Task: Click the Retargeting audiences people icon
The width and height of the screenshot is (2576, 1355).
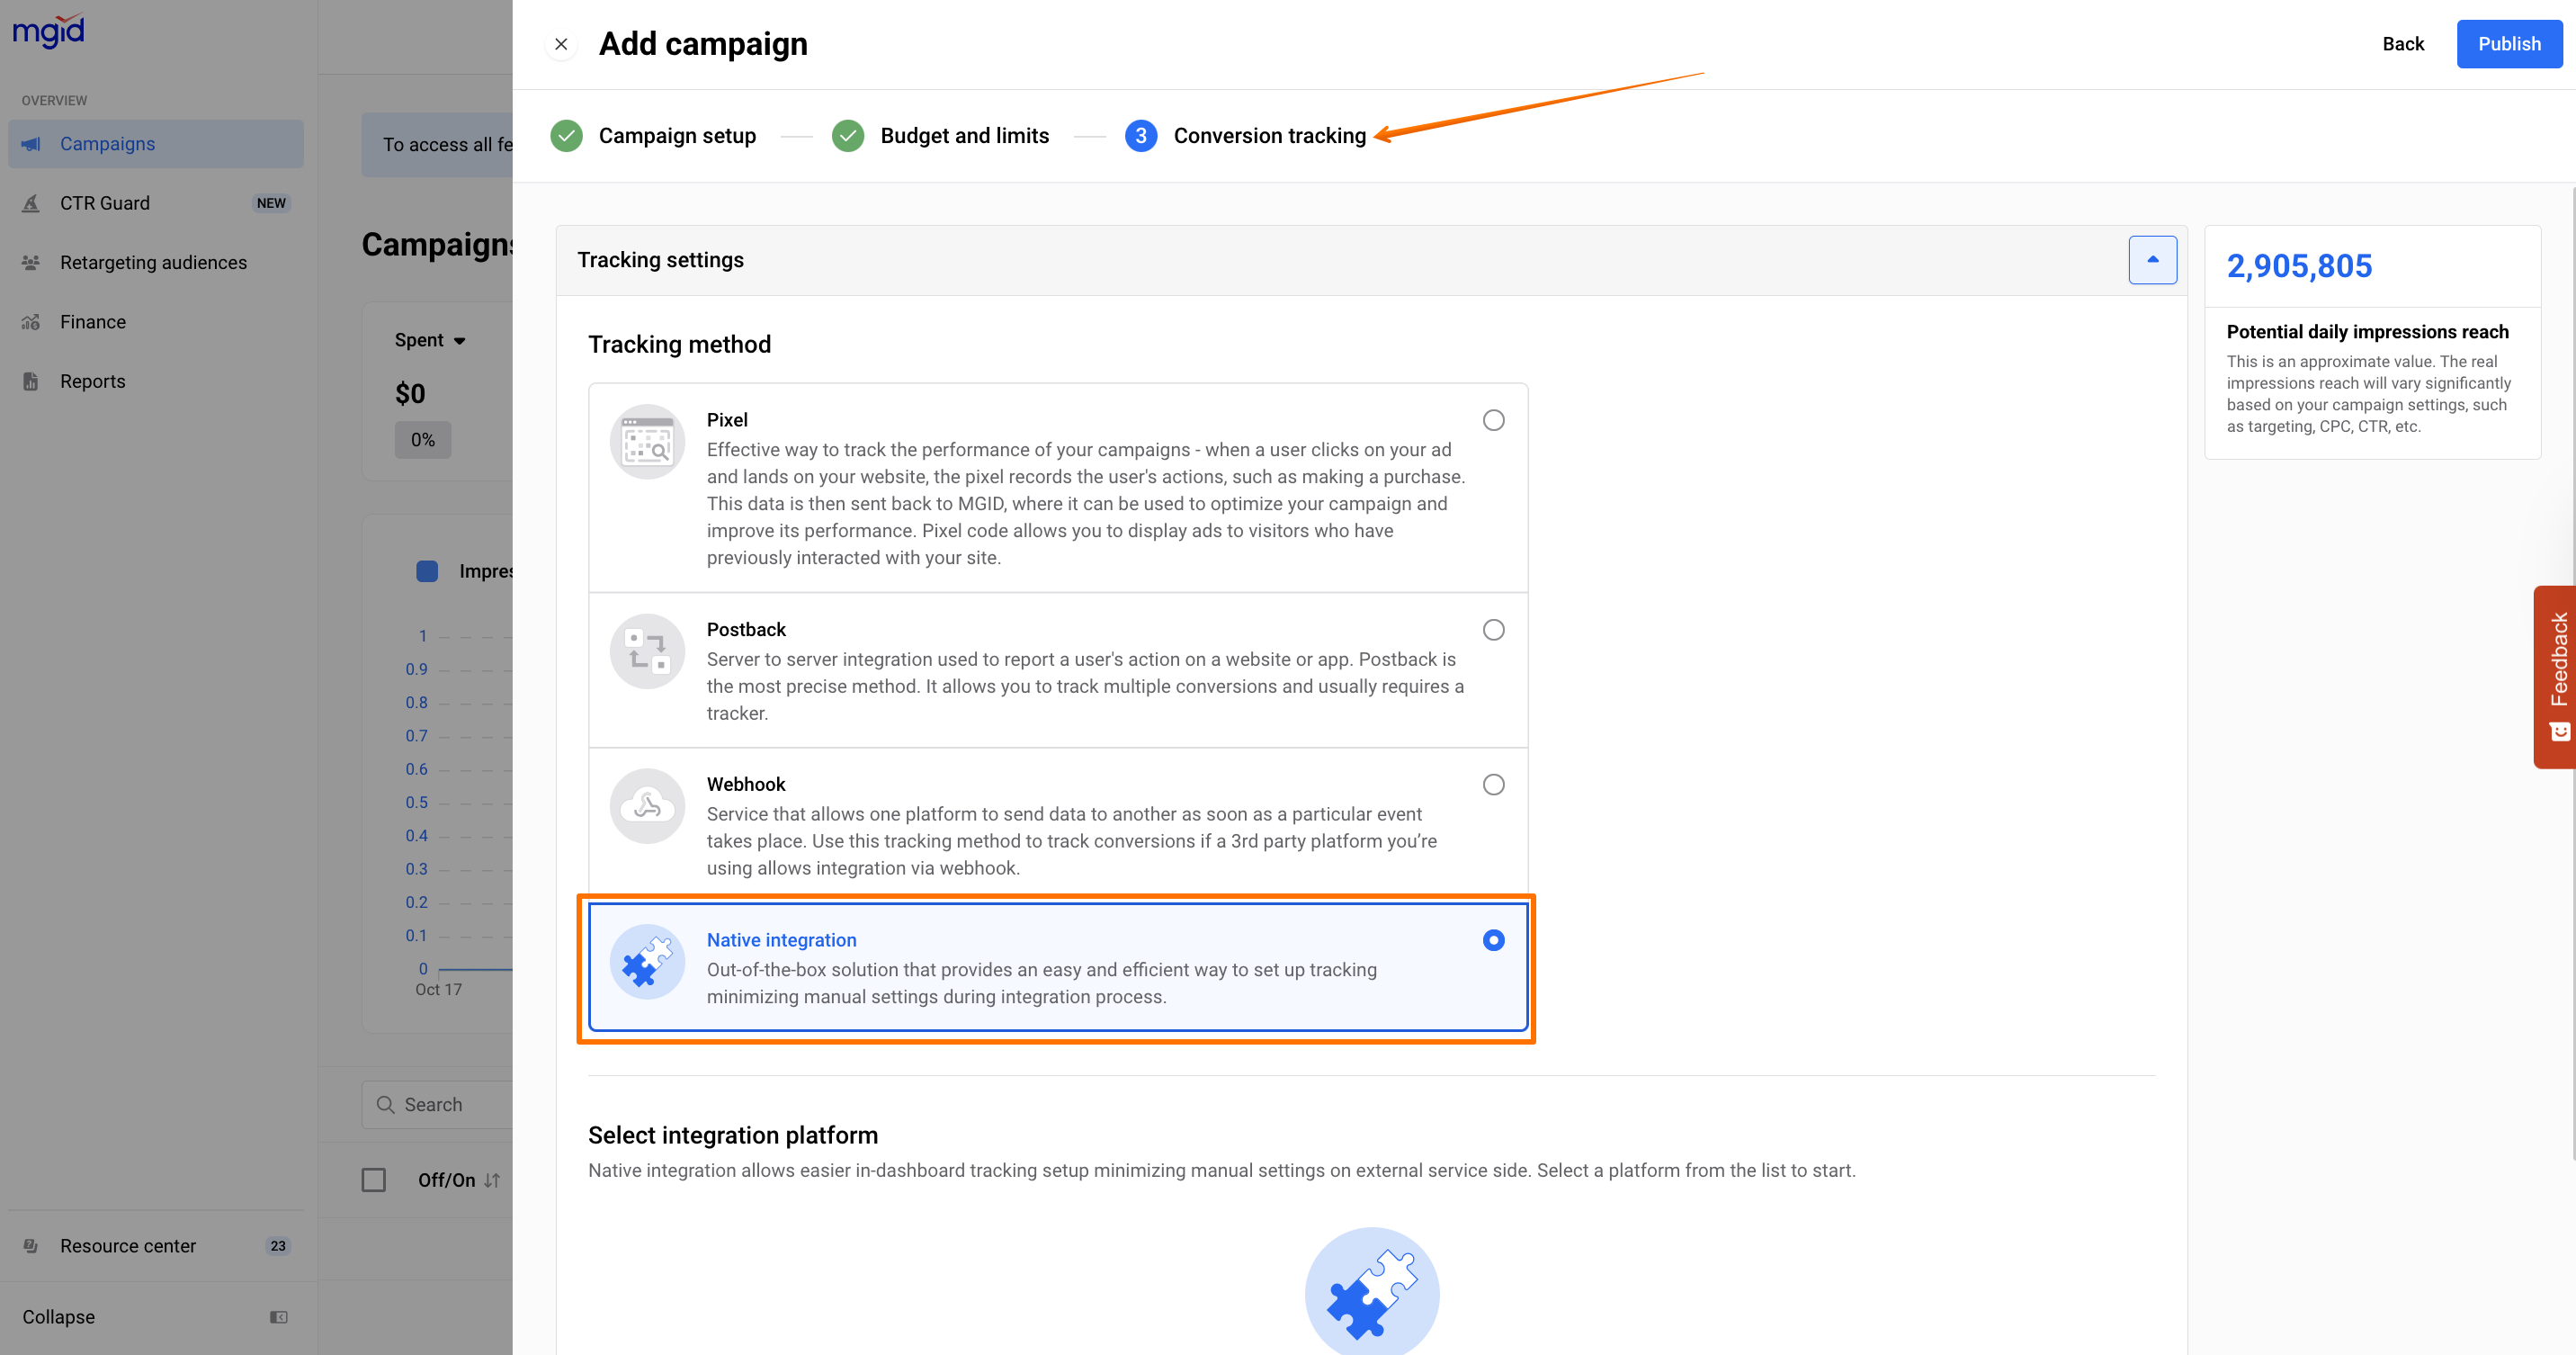Action: (x=31, y=263)
